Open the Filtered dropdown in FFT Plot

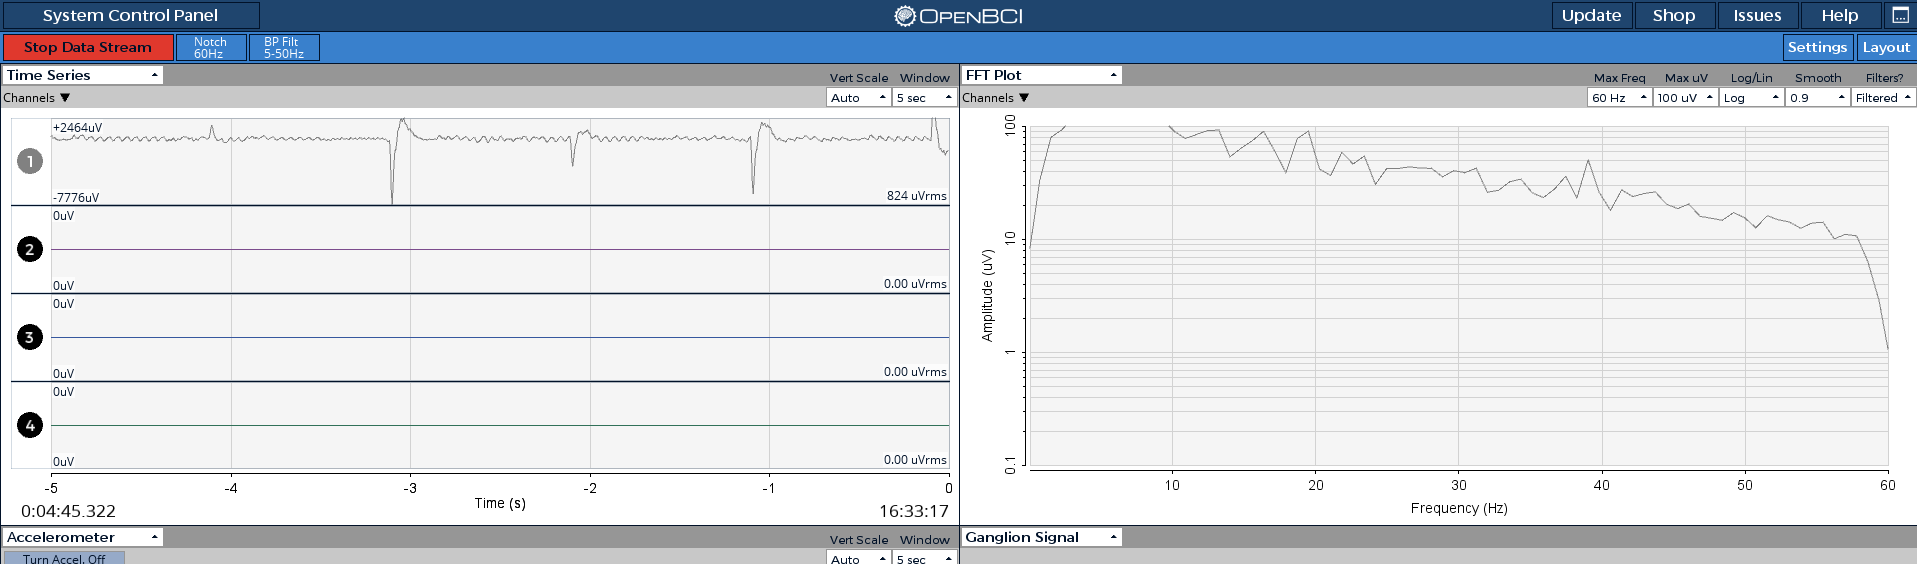pos(1884,98)
